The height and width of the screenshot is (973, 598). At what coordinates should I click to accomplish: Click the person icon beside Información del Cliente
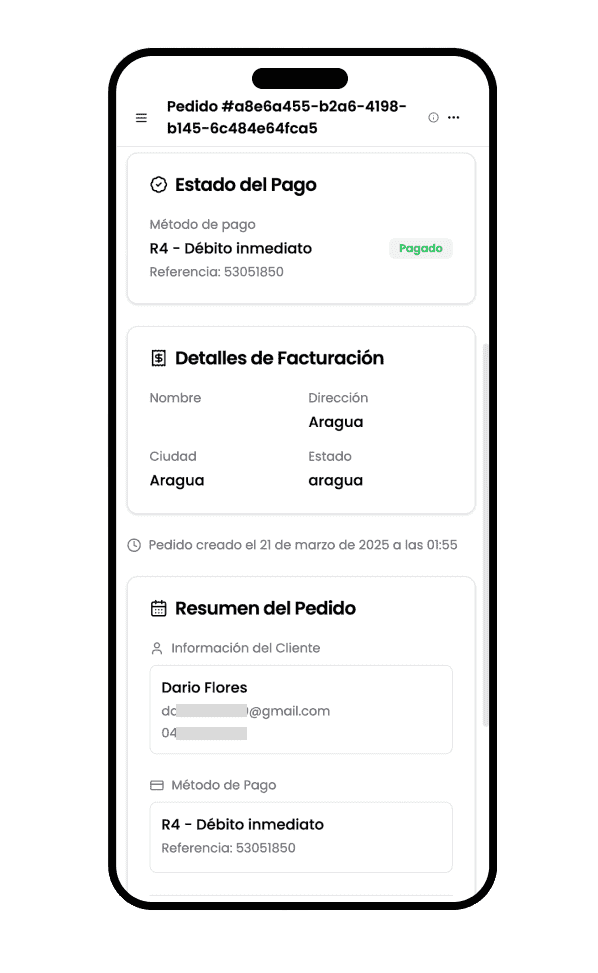click(157, 648)
